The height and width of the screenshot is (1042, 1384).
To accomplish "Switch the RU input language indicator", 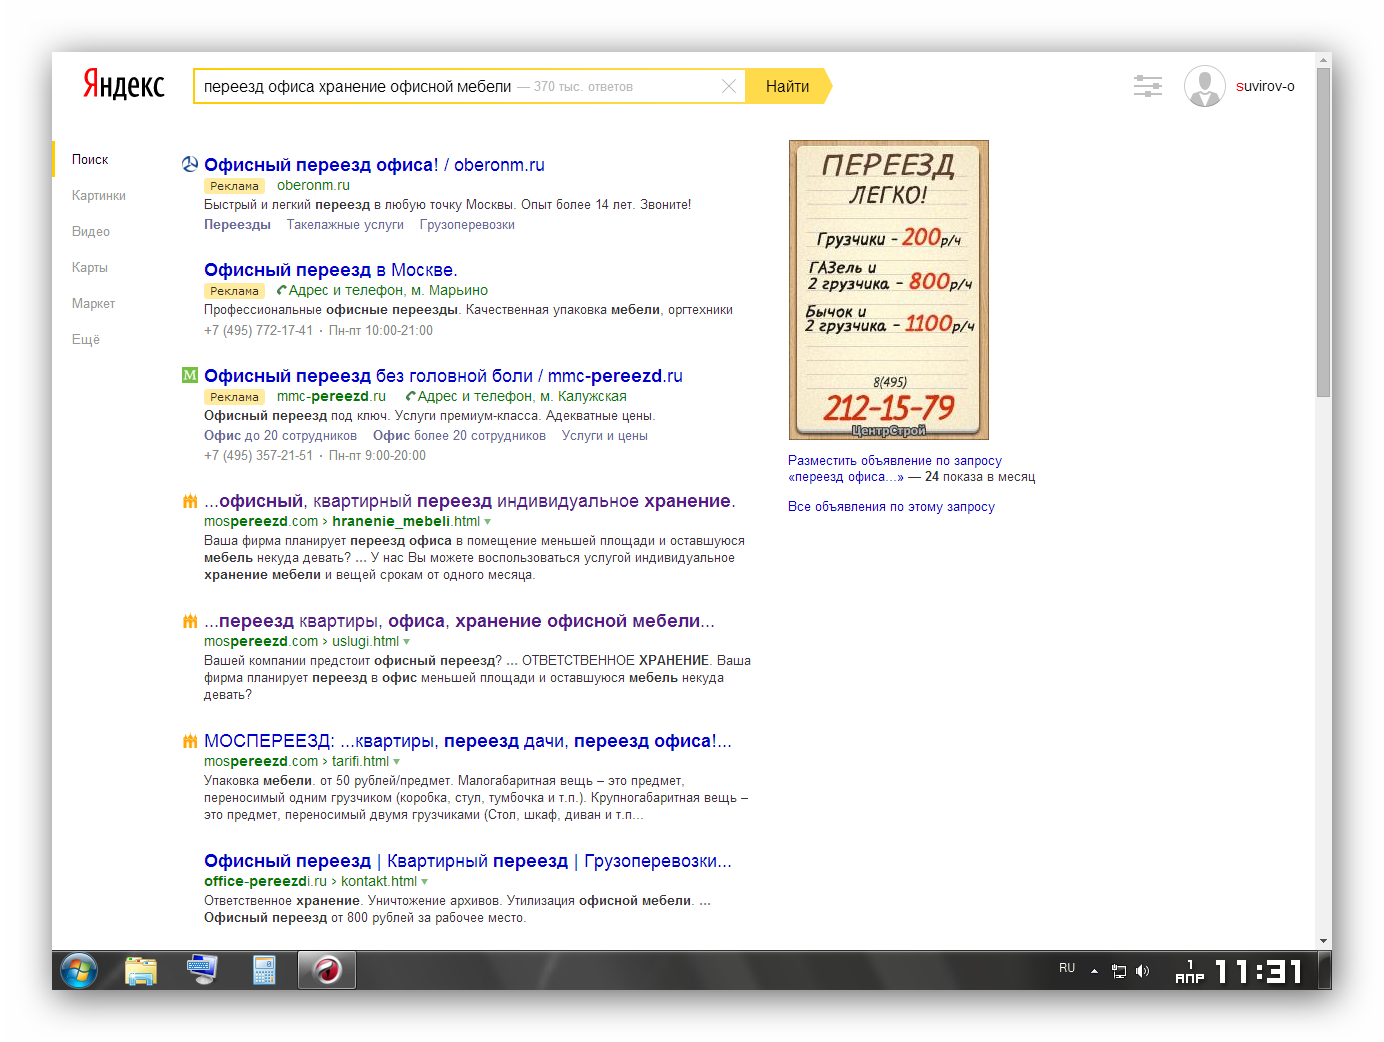I will 1067,968.
